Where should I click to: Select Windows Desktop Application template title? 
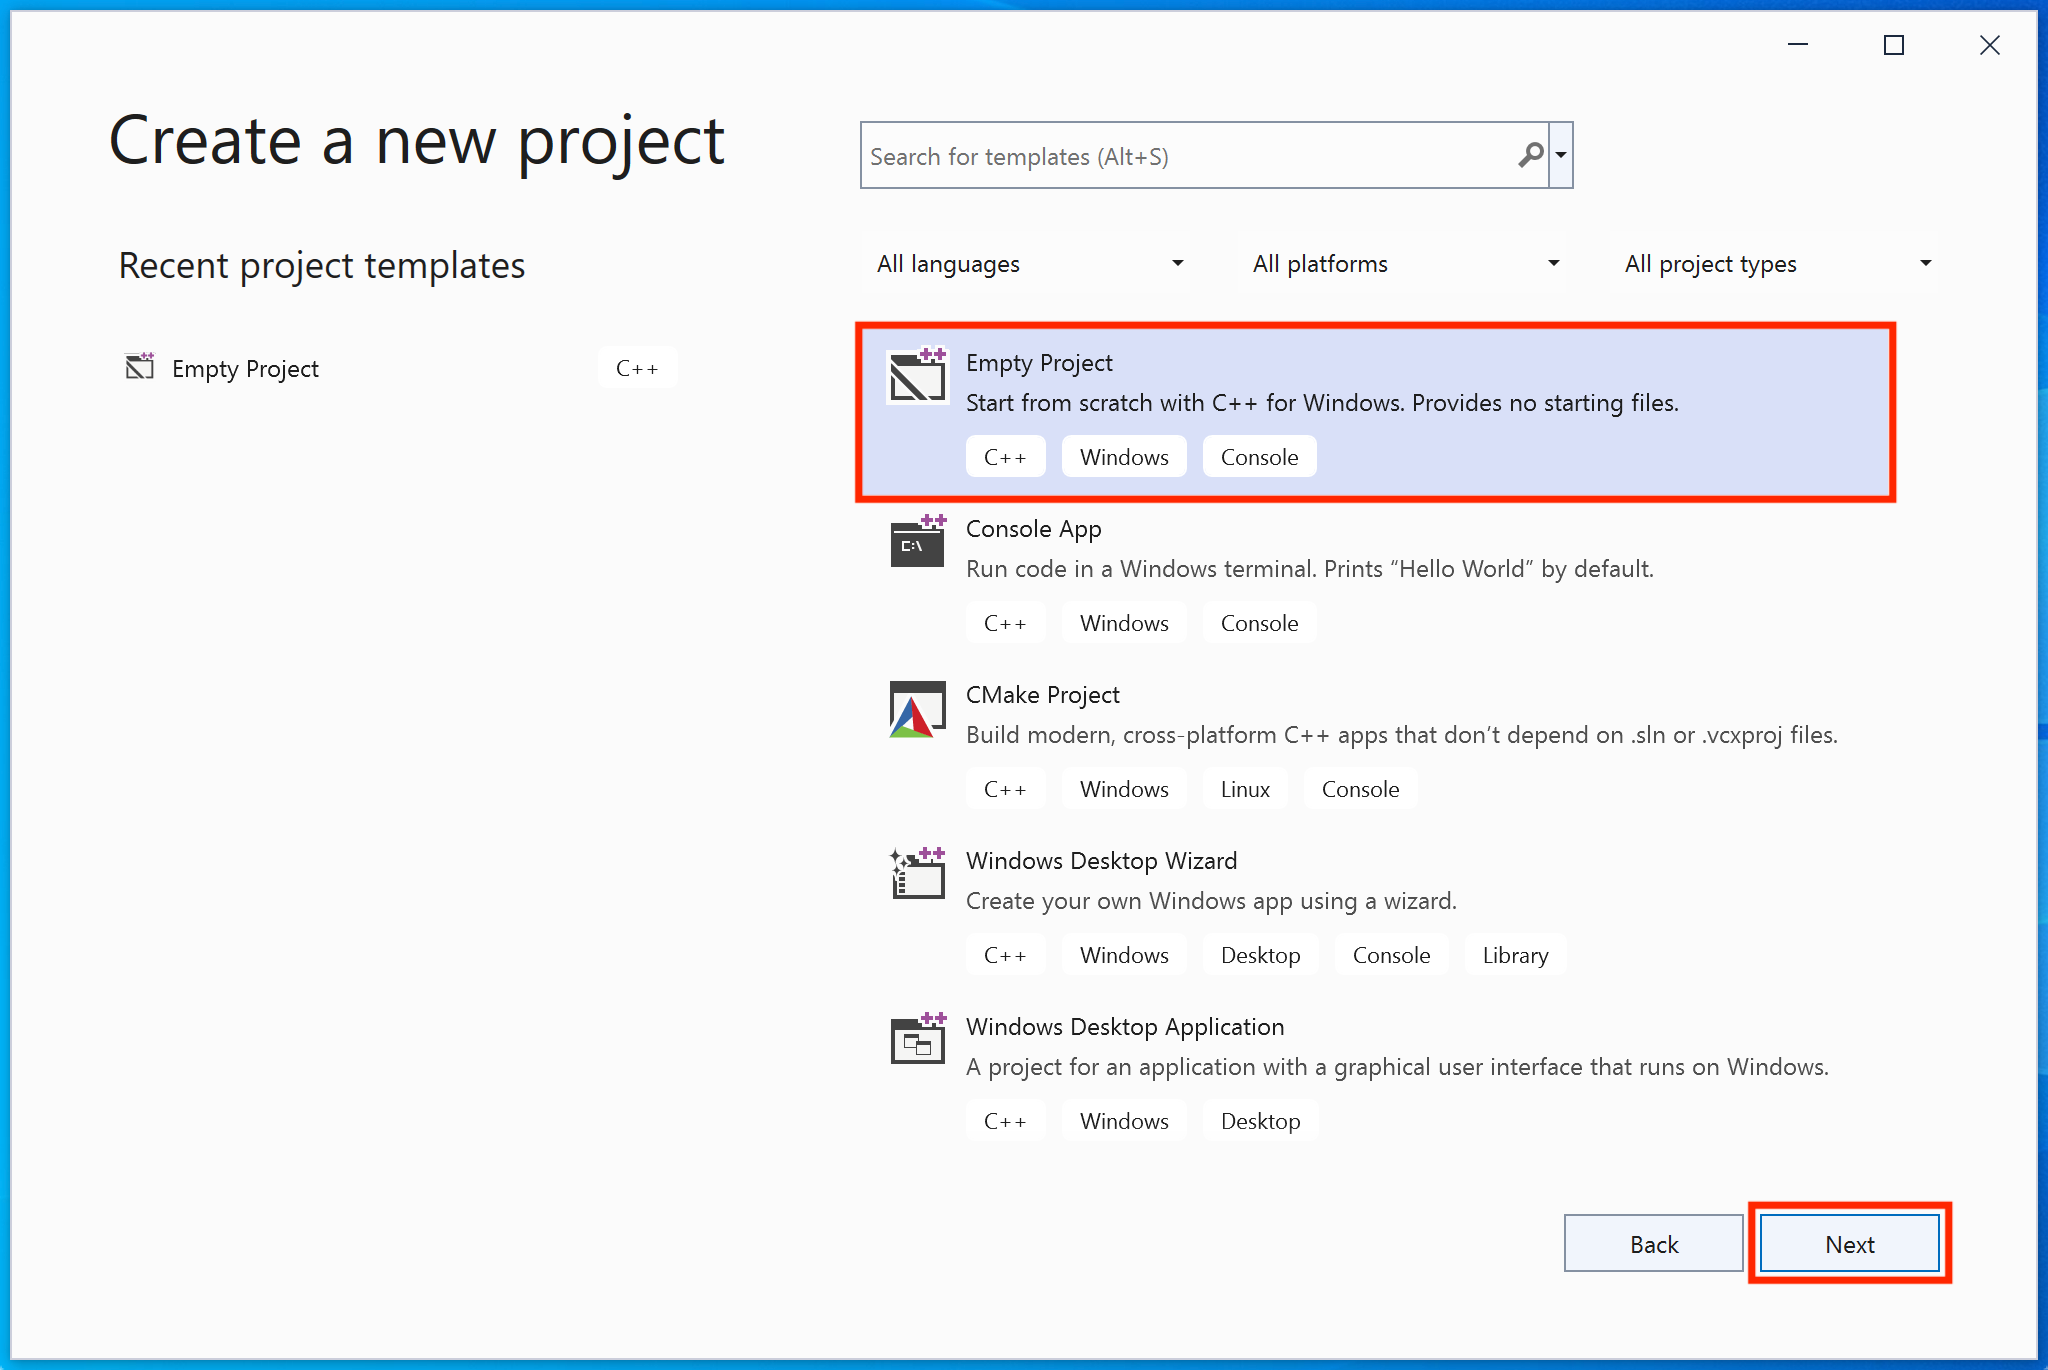[1124, 1027]
